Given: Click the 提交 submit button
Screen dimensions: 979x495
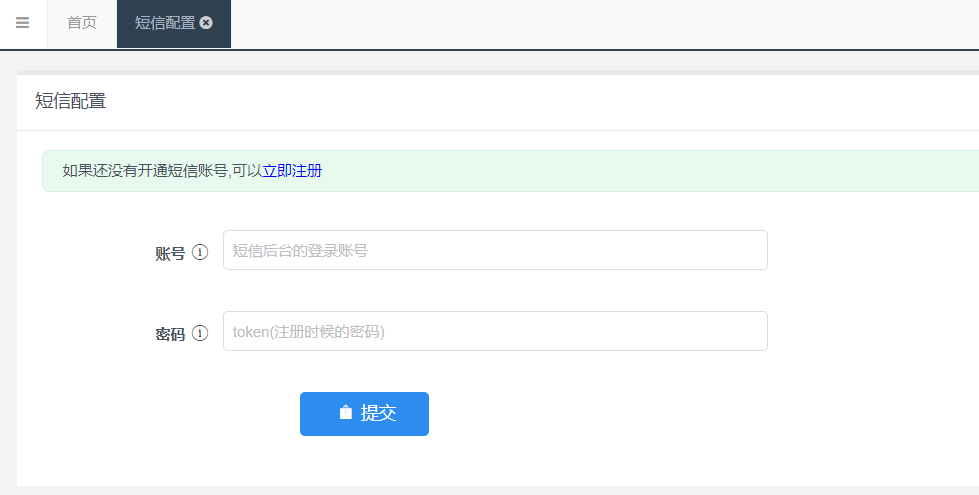Looking at the screenshot, I should point(364,414).
